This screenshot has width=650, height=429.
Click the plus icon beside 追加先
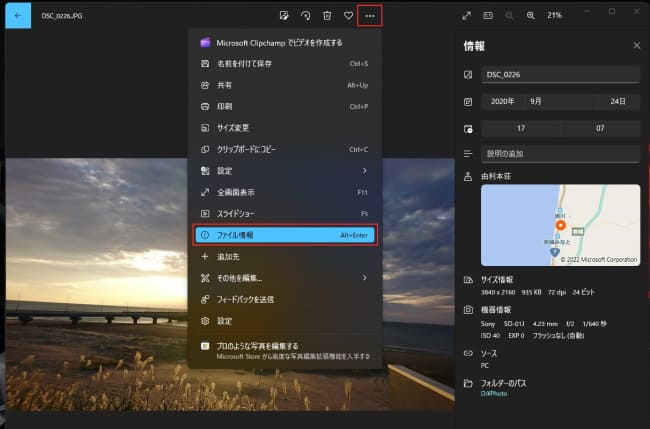[205, 257]
